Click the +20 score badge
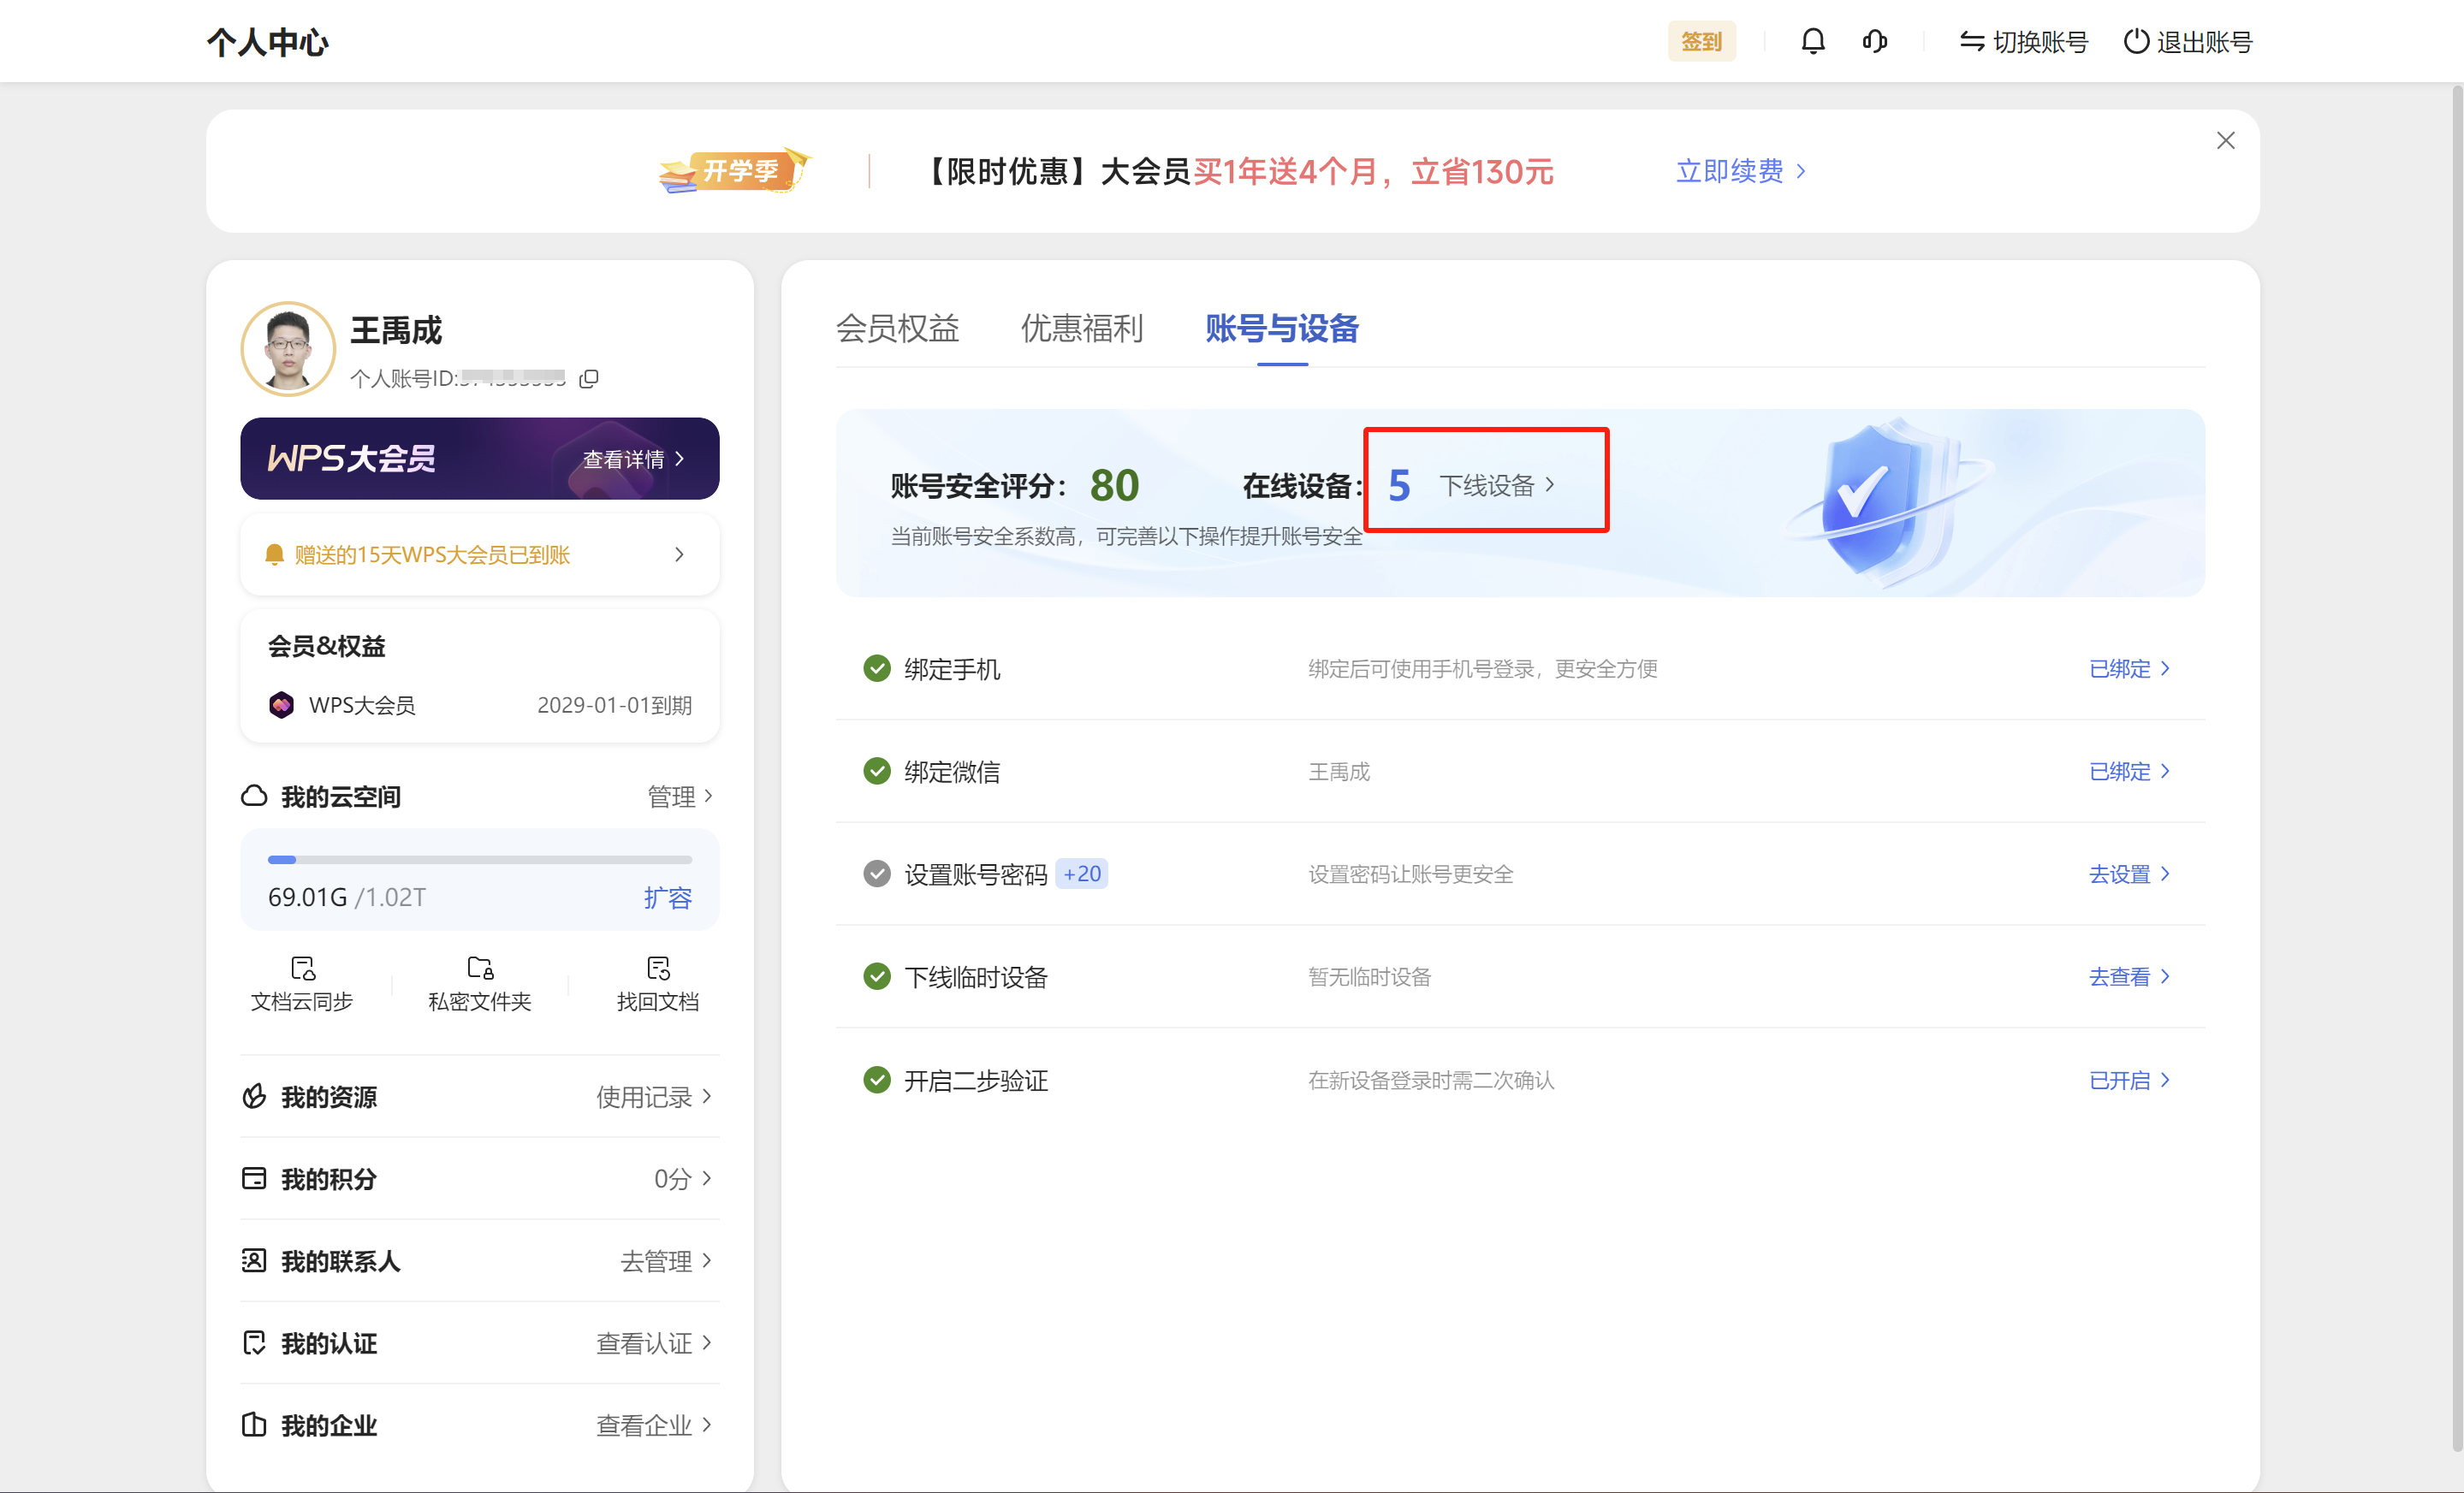 click(x=1082, y=873)
